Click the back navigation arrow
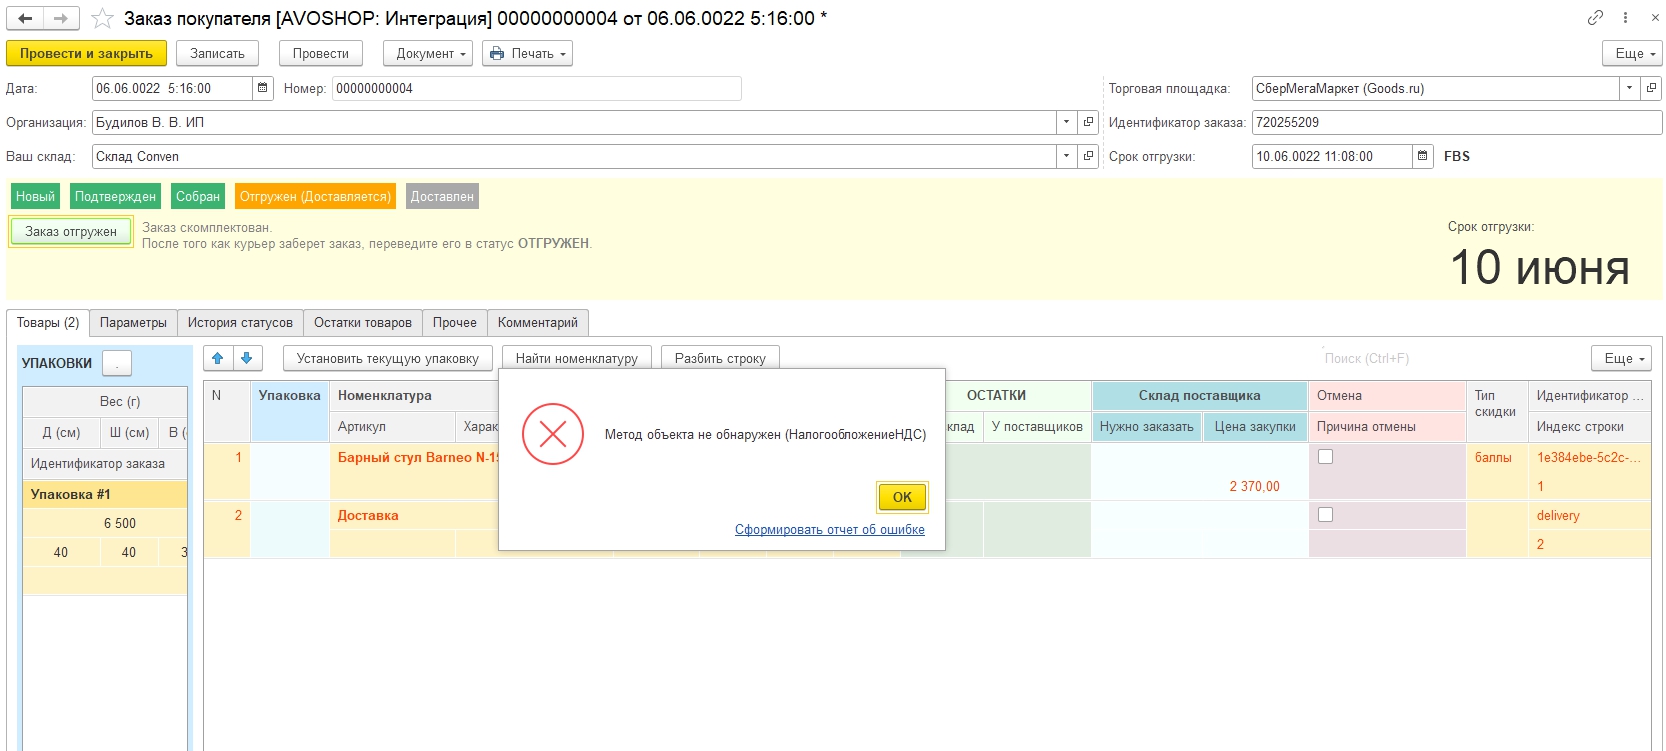 point(25,19)
